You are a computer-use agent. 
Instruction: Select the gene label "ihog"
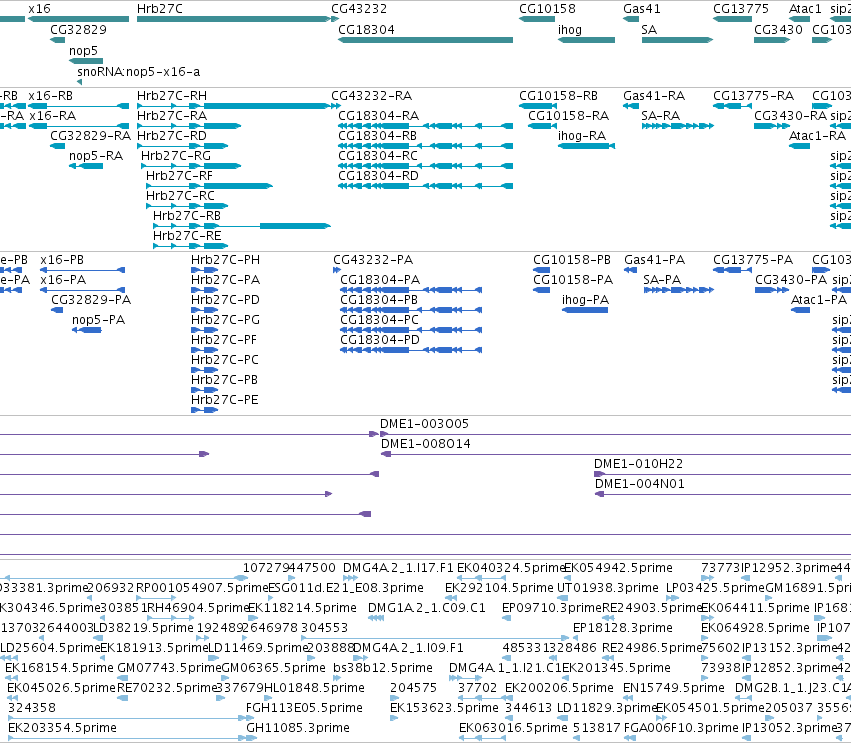(x=570, y=29)
